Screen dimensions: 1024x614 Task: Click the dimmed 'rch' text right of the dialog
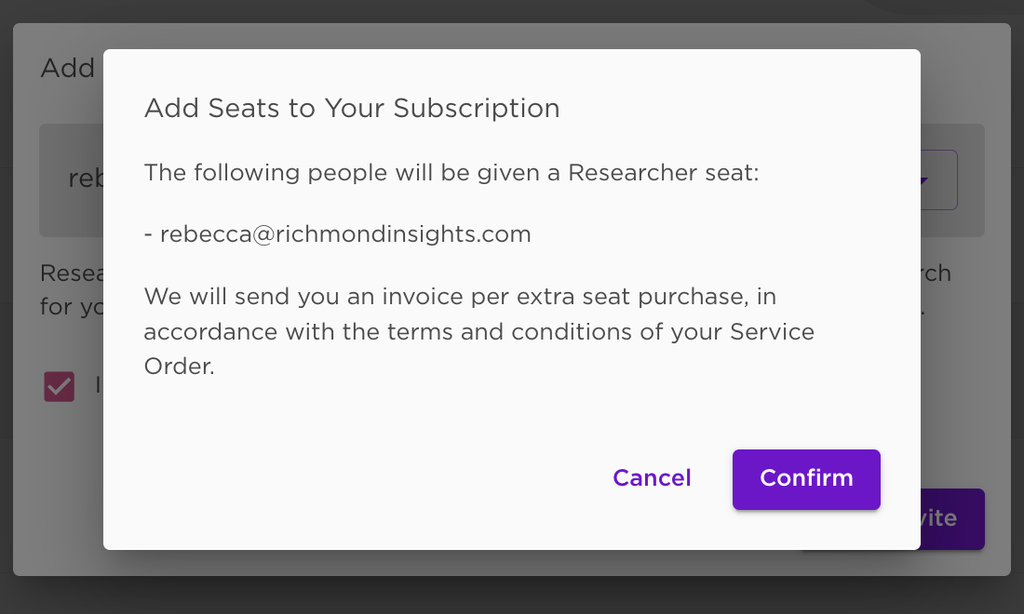[936, 273]
